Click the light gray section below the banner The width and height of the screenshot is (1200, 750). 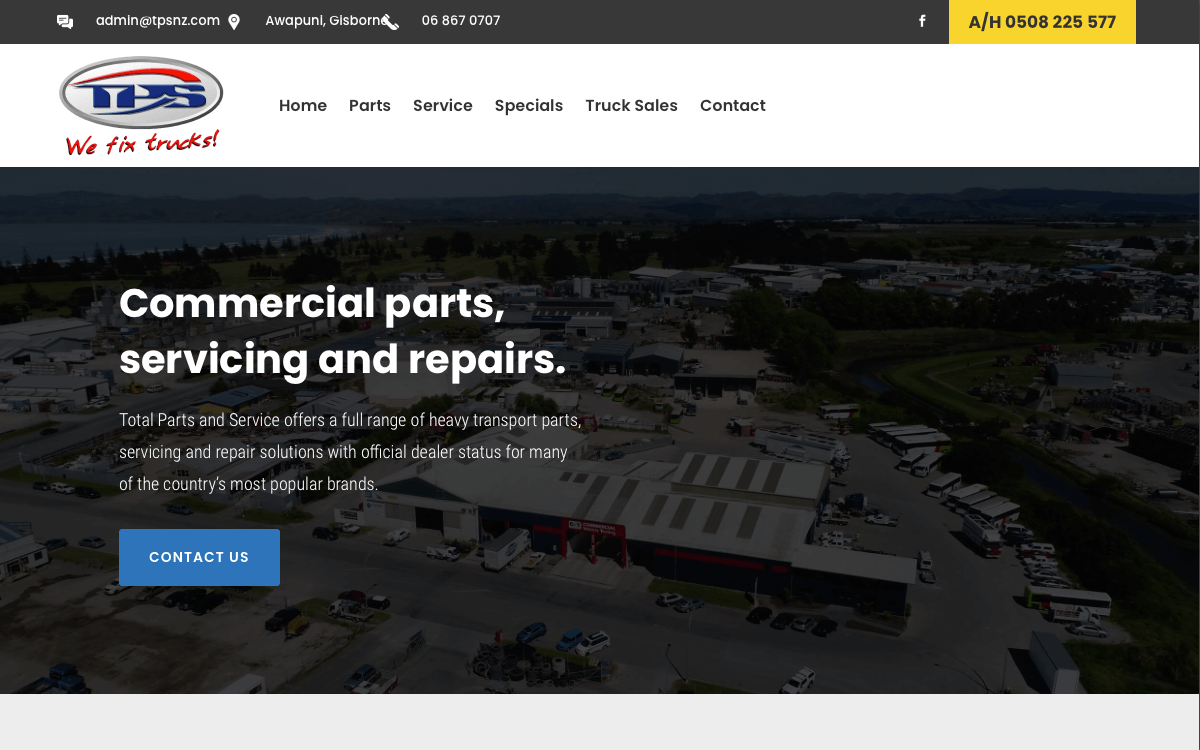click(x=600, y=722)
